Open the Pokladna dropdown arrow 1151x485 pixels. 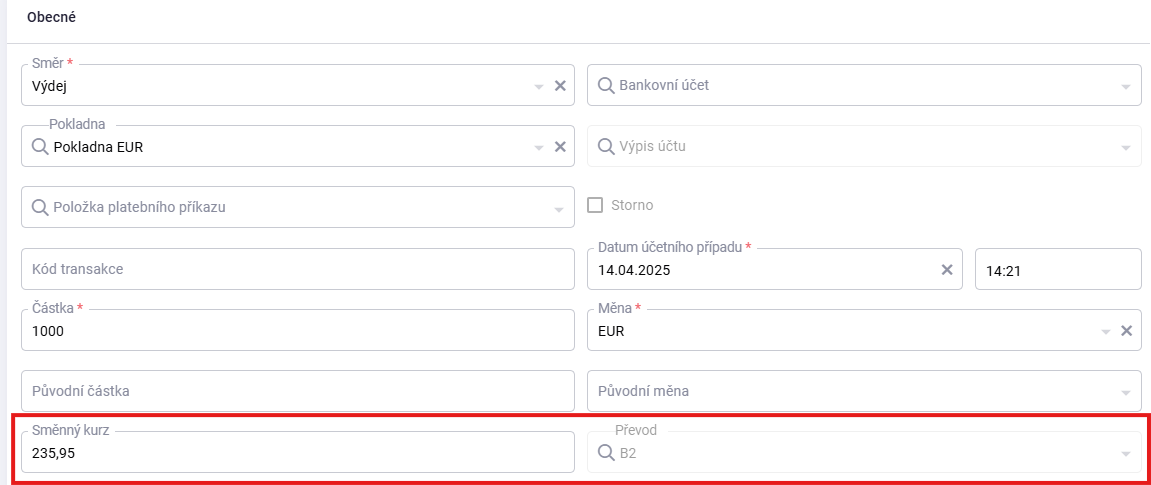tap(539, 147)
